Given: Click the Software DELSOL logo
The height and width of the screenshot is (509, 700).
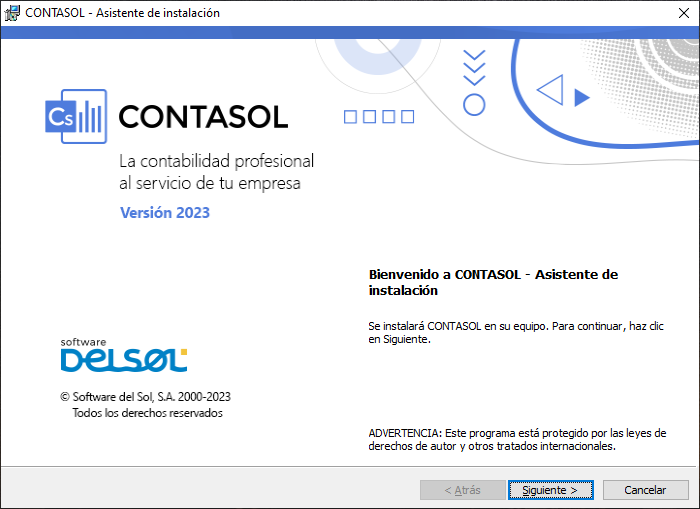Looking at the screenshot, I should pos(124,355).
